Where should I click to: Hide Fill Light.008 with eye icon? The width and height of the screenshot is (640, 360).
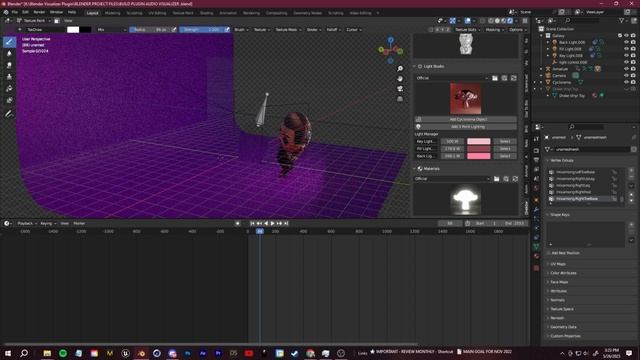pyautogui.click(x=627, y=49)
